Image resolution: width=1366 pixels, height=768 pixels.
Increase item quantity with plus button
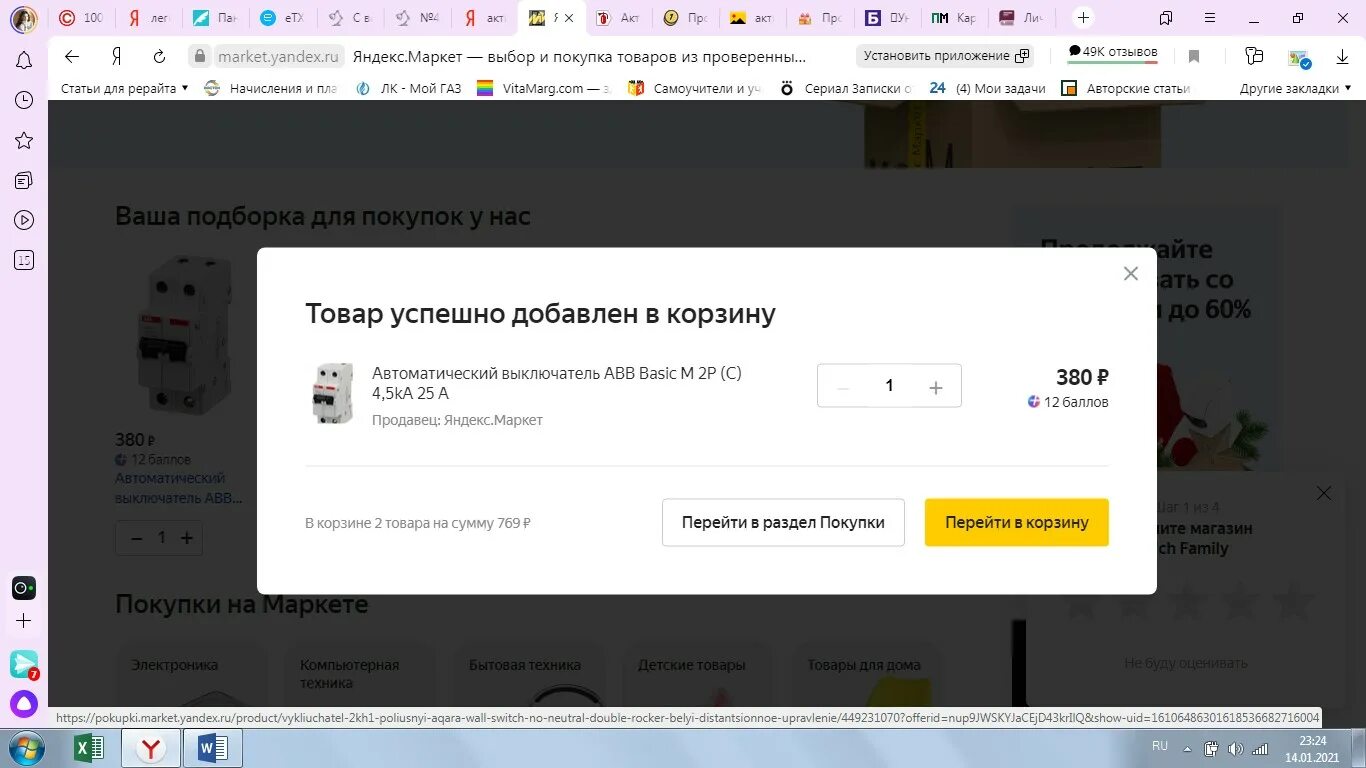[936, 387]
